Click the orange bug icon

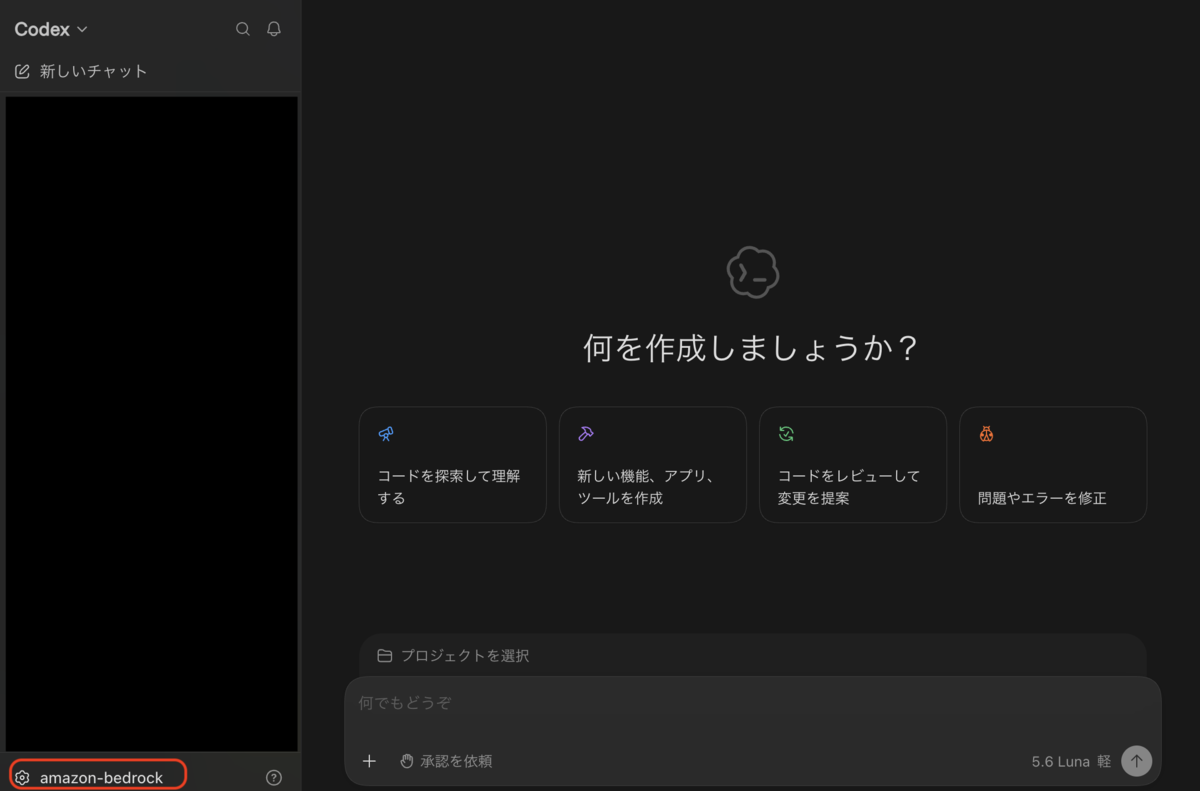pos(986,434)
